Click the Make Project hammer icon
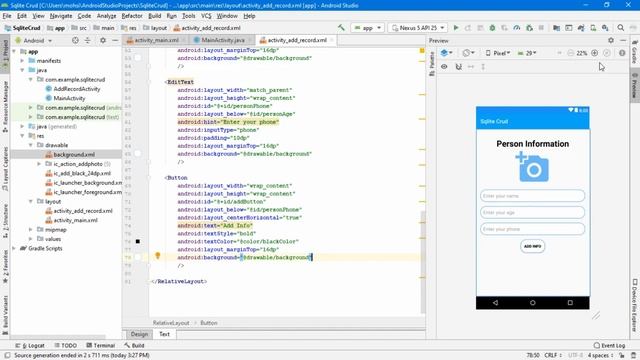640x360 pixels. pyautogui.click(x=341, y=28)
